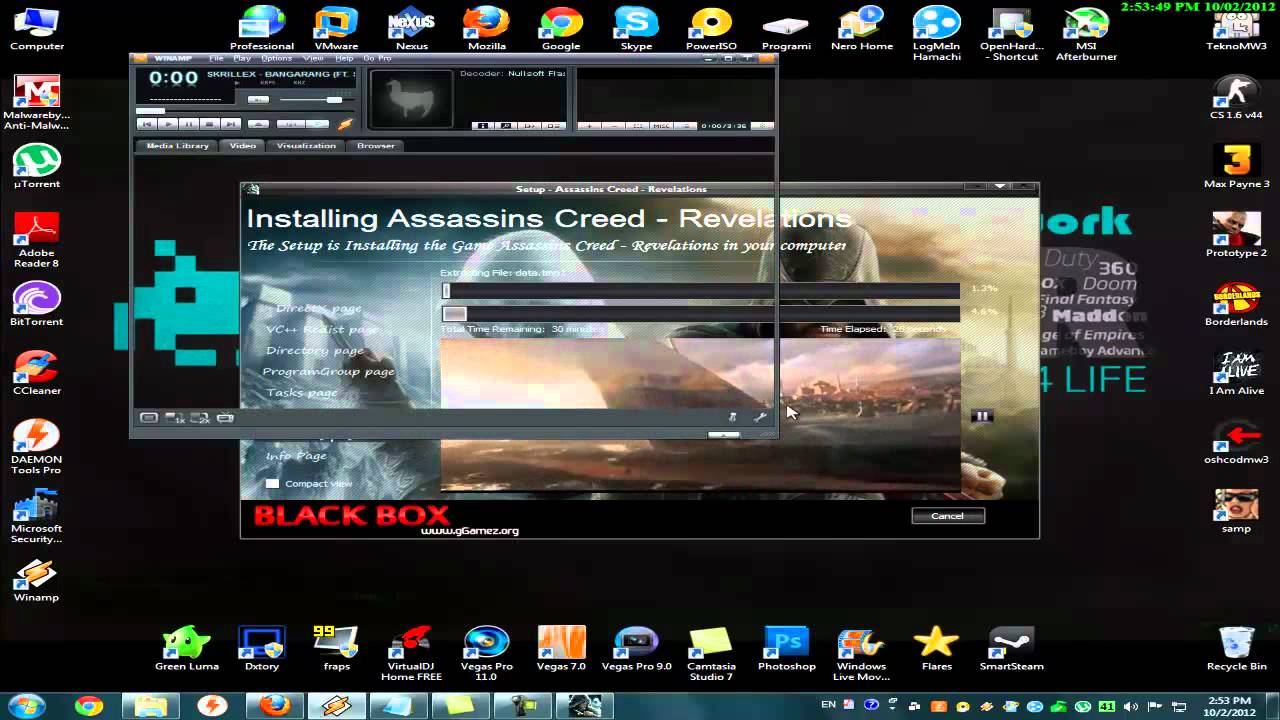The image size is (1280, 720).
Task: Open the Play menu in Winamp
Action: (x=242, y=58)
